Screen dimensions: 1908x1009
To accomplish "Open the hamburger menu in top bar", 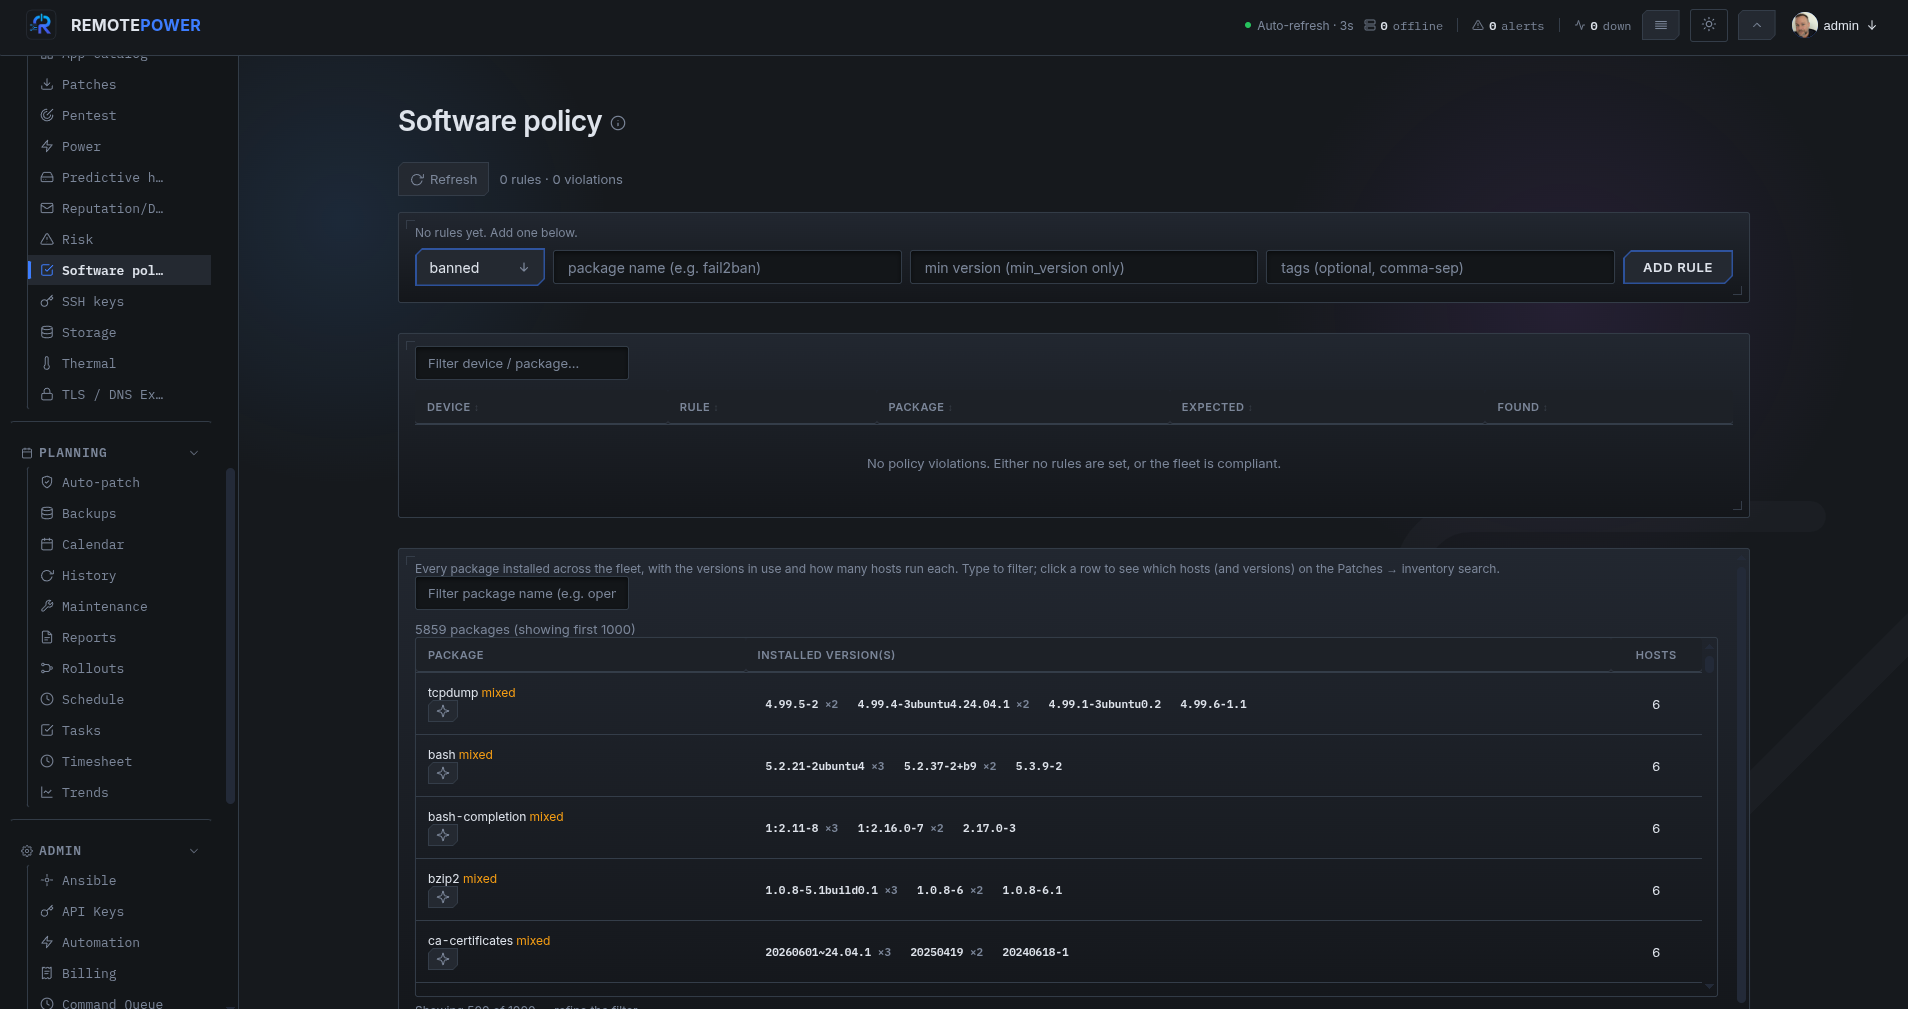I will [1661, 25].
